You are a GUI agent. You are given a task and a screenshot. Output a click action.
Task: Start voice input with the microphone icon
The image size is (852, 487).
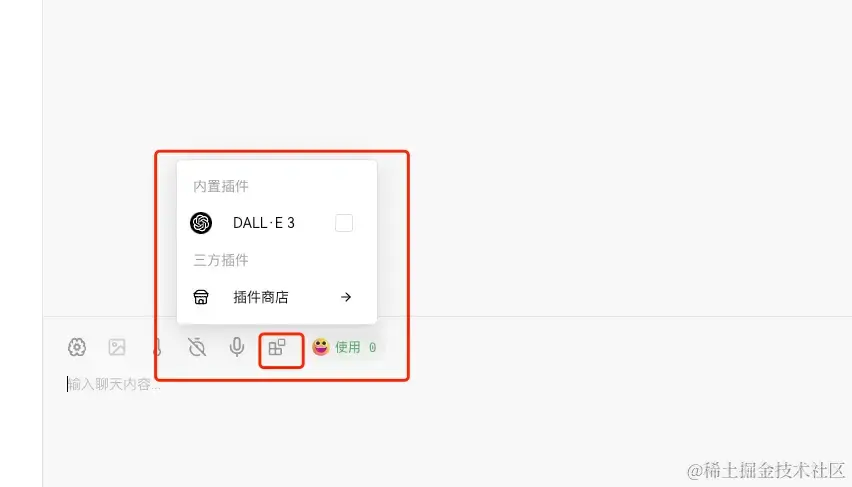click(x=237, y=347)
